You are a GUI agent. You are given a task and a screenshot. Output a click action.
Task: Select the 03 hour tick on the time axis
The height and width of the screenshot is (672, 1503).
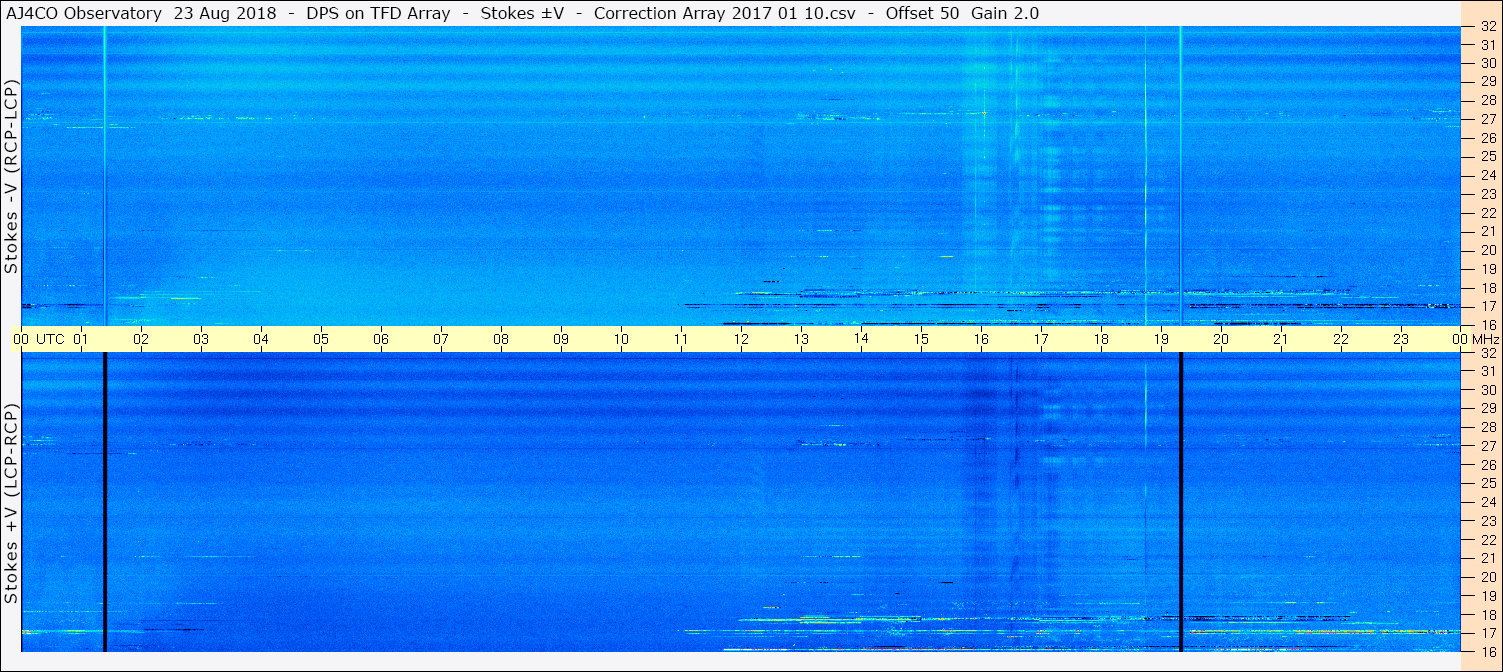(201, 339)
